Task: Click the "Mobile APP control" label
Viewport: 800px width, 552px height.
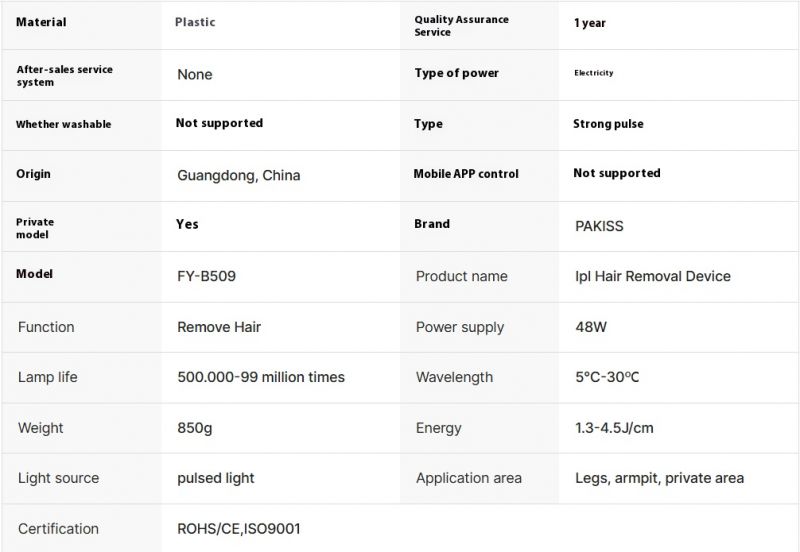Action: tap(466, 174)
